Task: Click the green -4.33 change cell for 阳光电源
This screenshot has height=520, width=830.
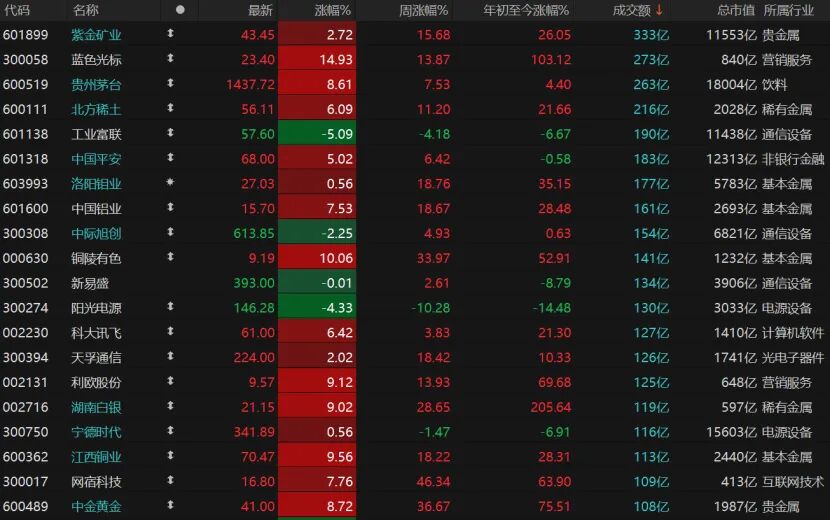Action: (x=317, y=308)
